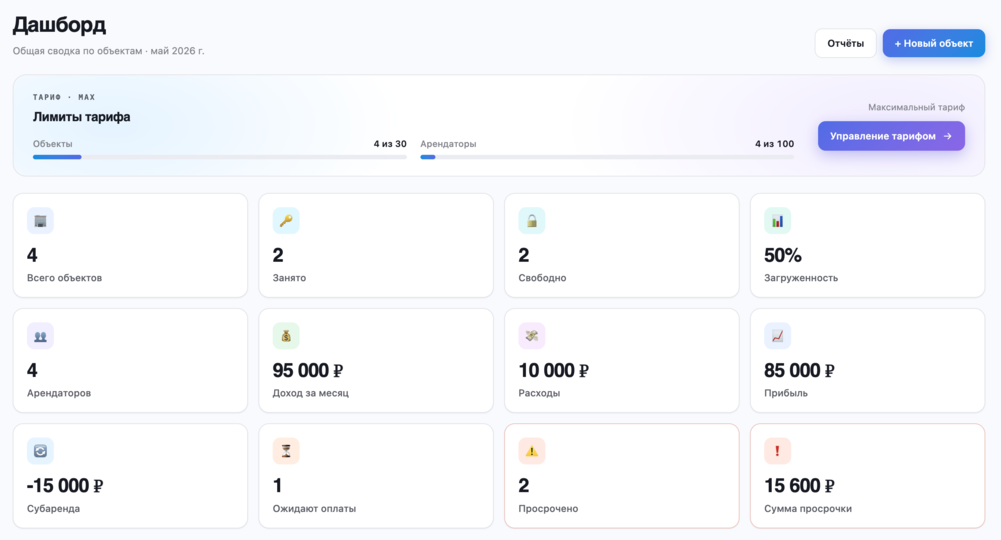Click the Объекты limit progress bar
1001x540 pixels.
pyautogui.click(x=220, y=157)
